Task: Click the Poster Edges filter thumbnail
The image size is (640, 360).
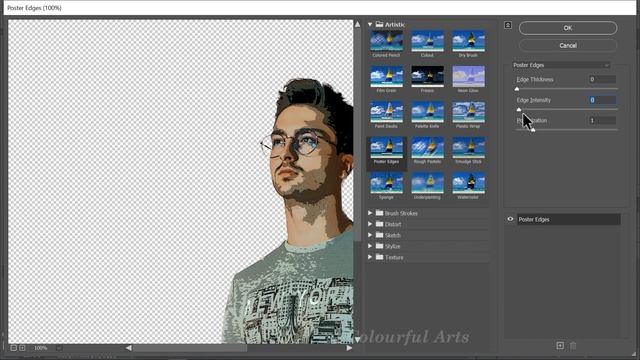Action: coord(386,147)
